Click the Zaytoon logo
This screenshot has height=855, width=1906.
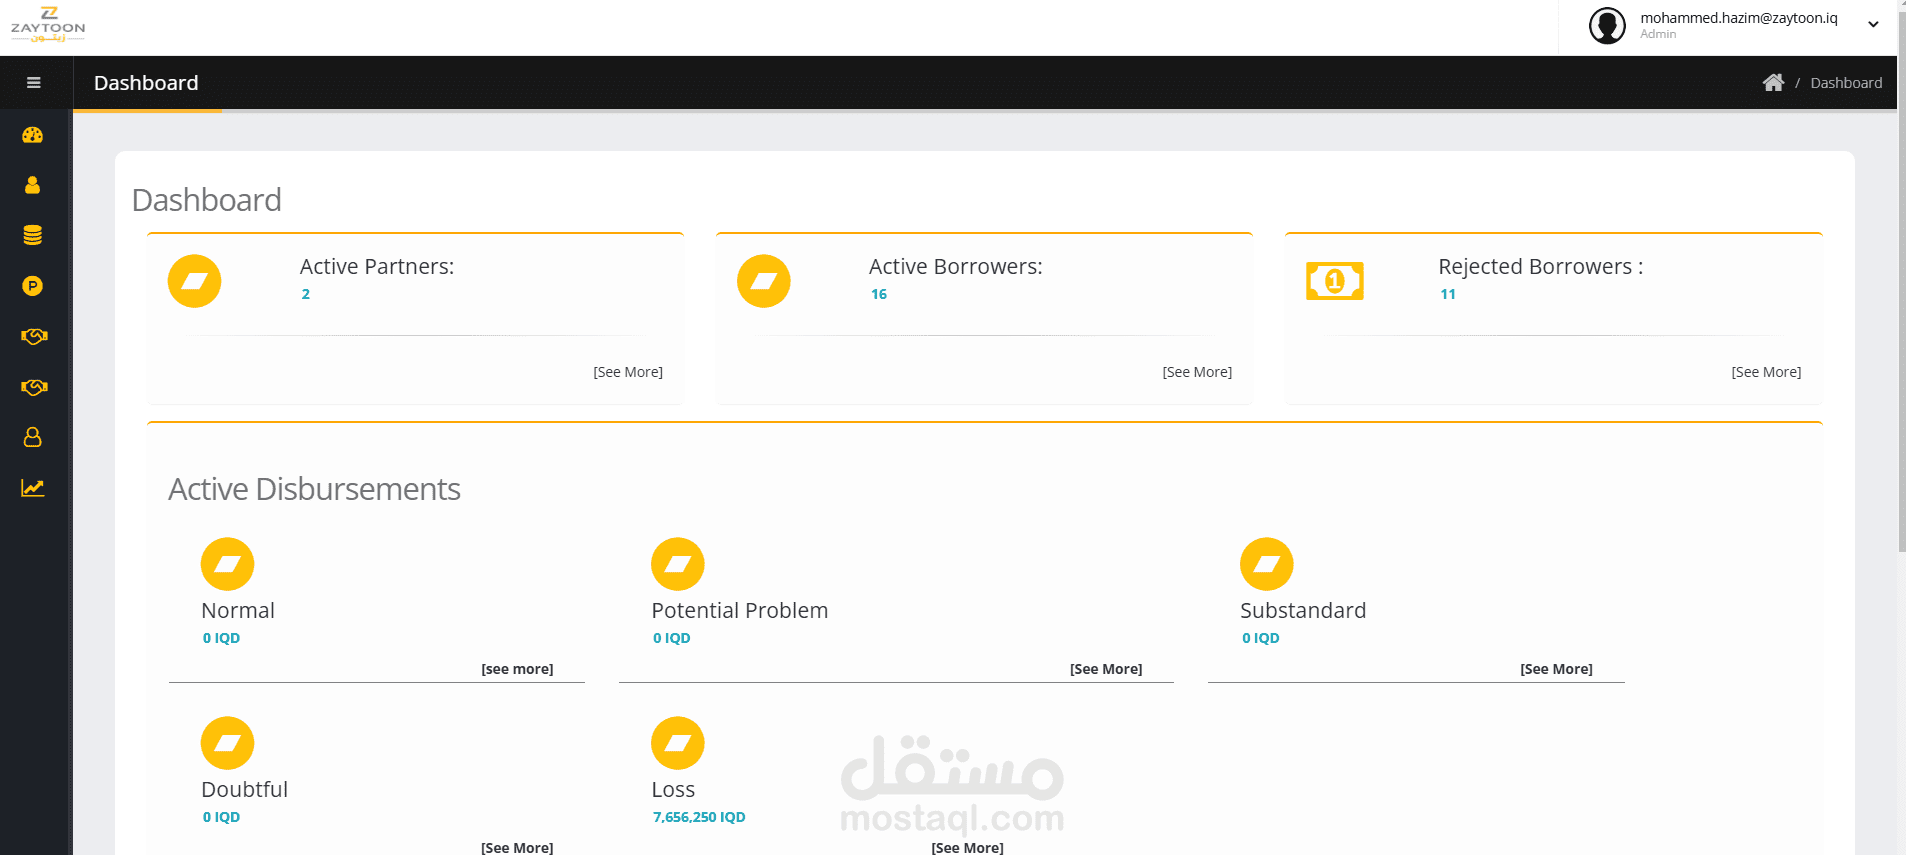pos(48,24)
